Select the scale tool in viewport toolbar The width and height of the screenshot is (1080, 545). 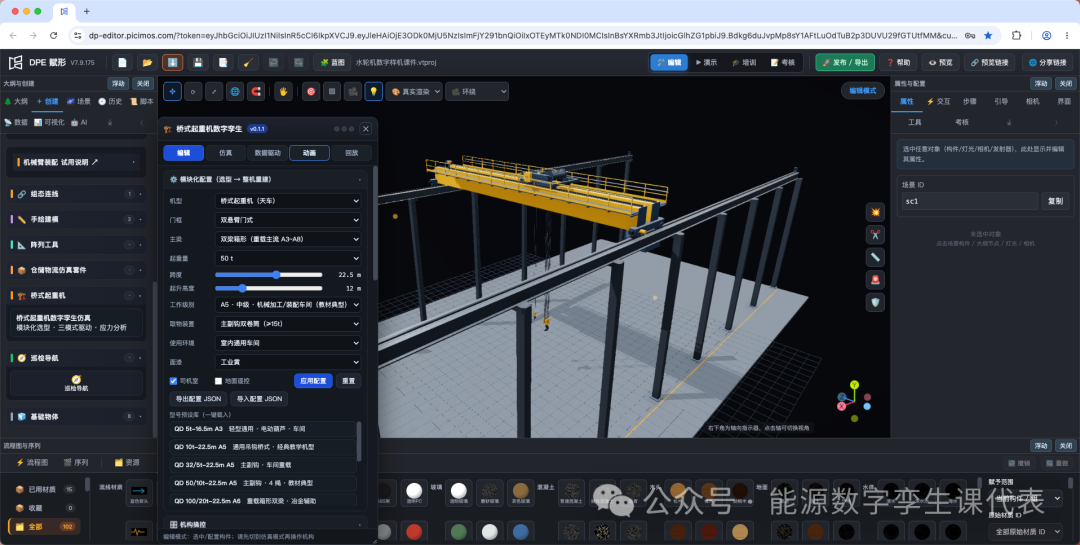coord(214,91)
